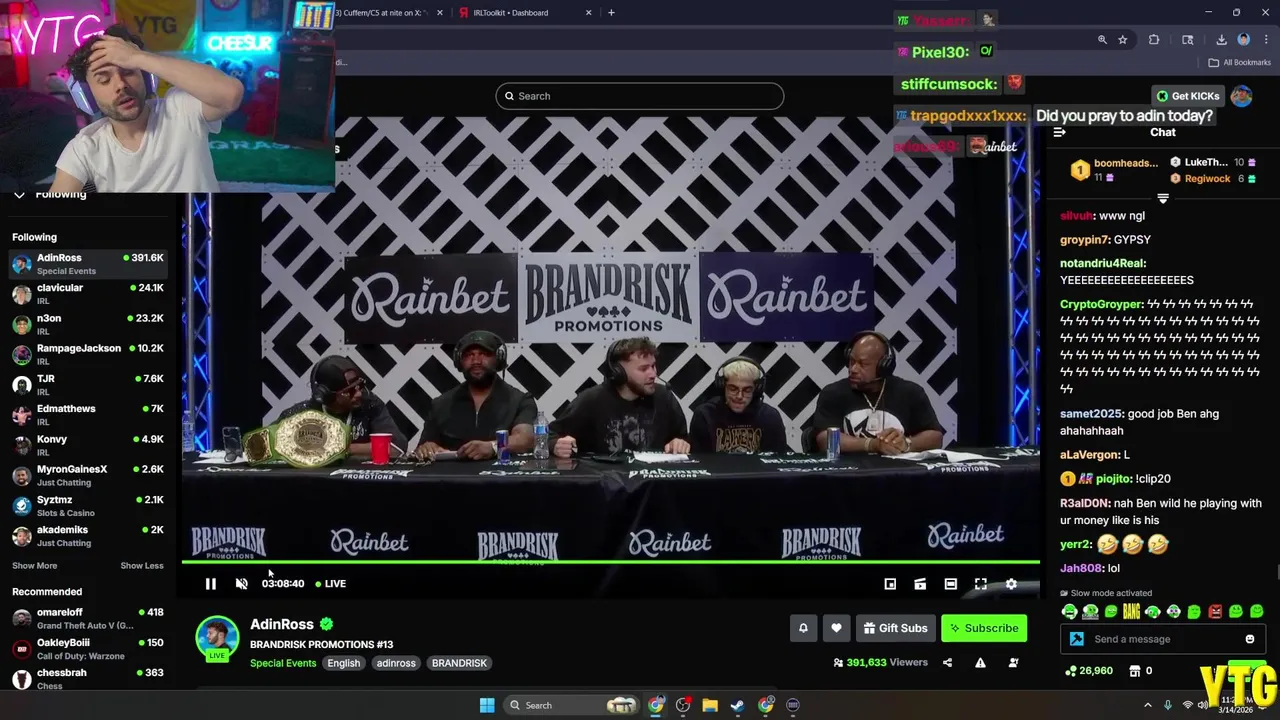
Task: Expand following list with Show More
Action: pyautogui.click(x=34, y=566)
